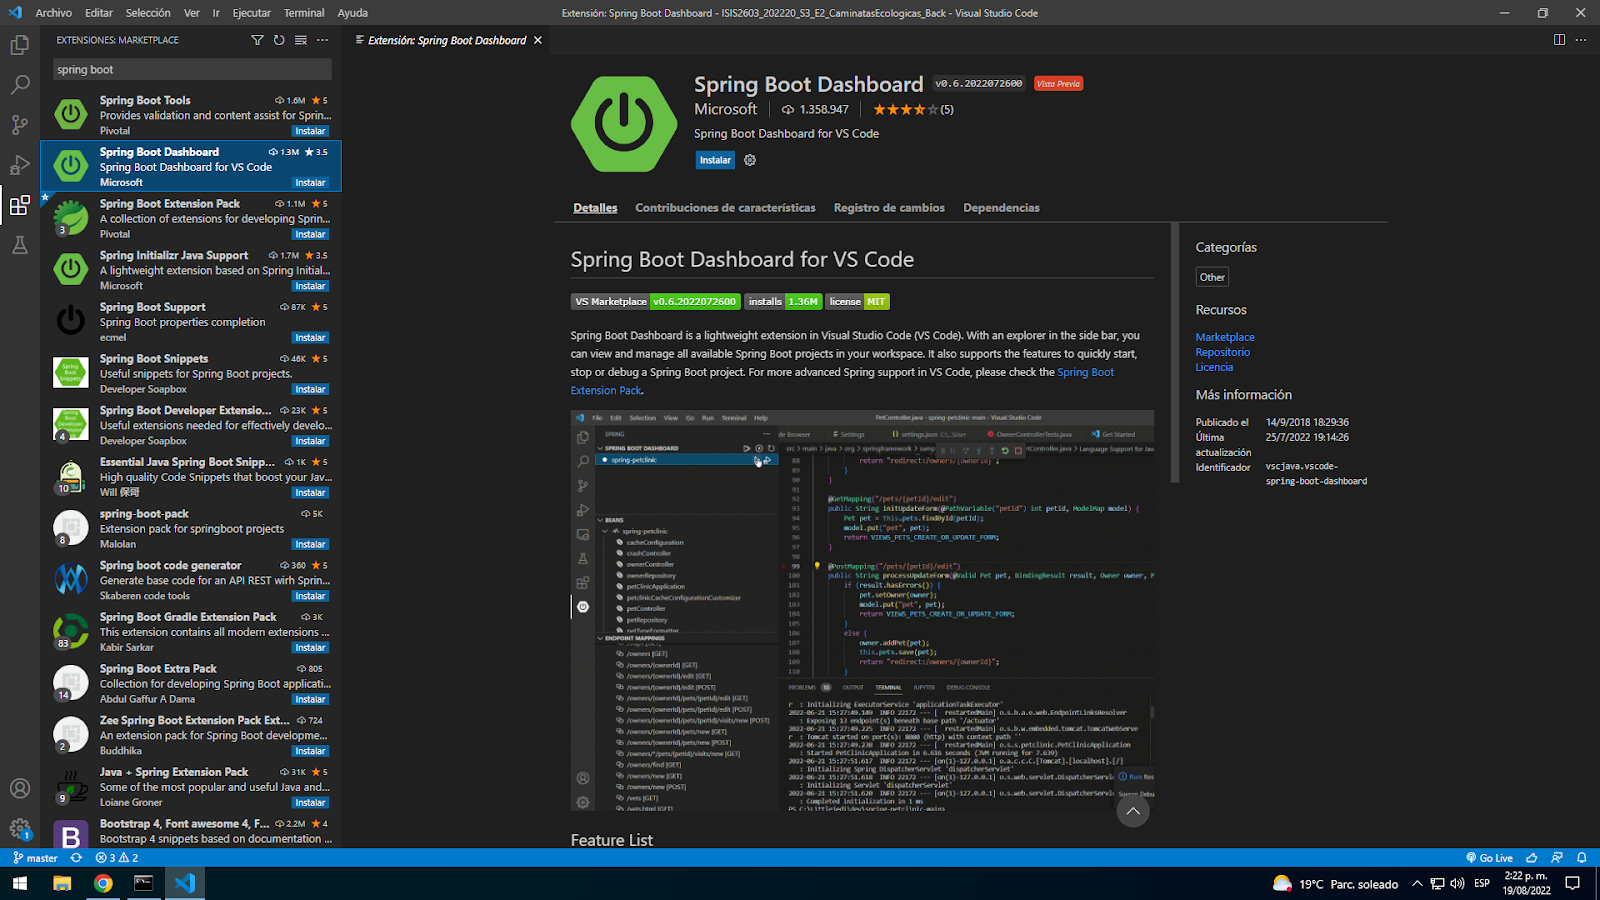Image resolution: width=1600 pixels, height=900 pixels.
Task: Open the Accounts icon menu
Action: [x=19, y=788]
